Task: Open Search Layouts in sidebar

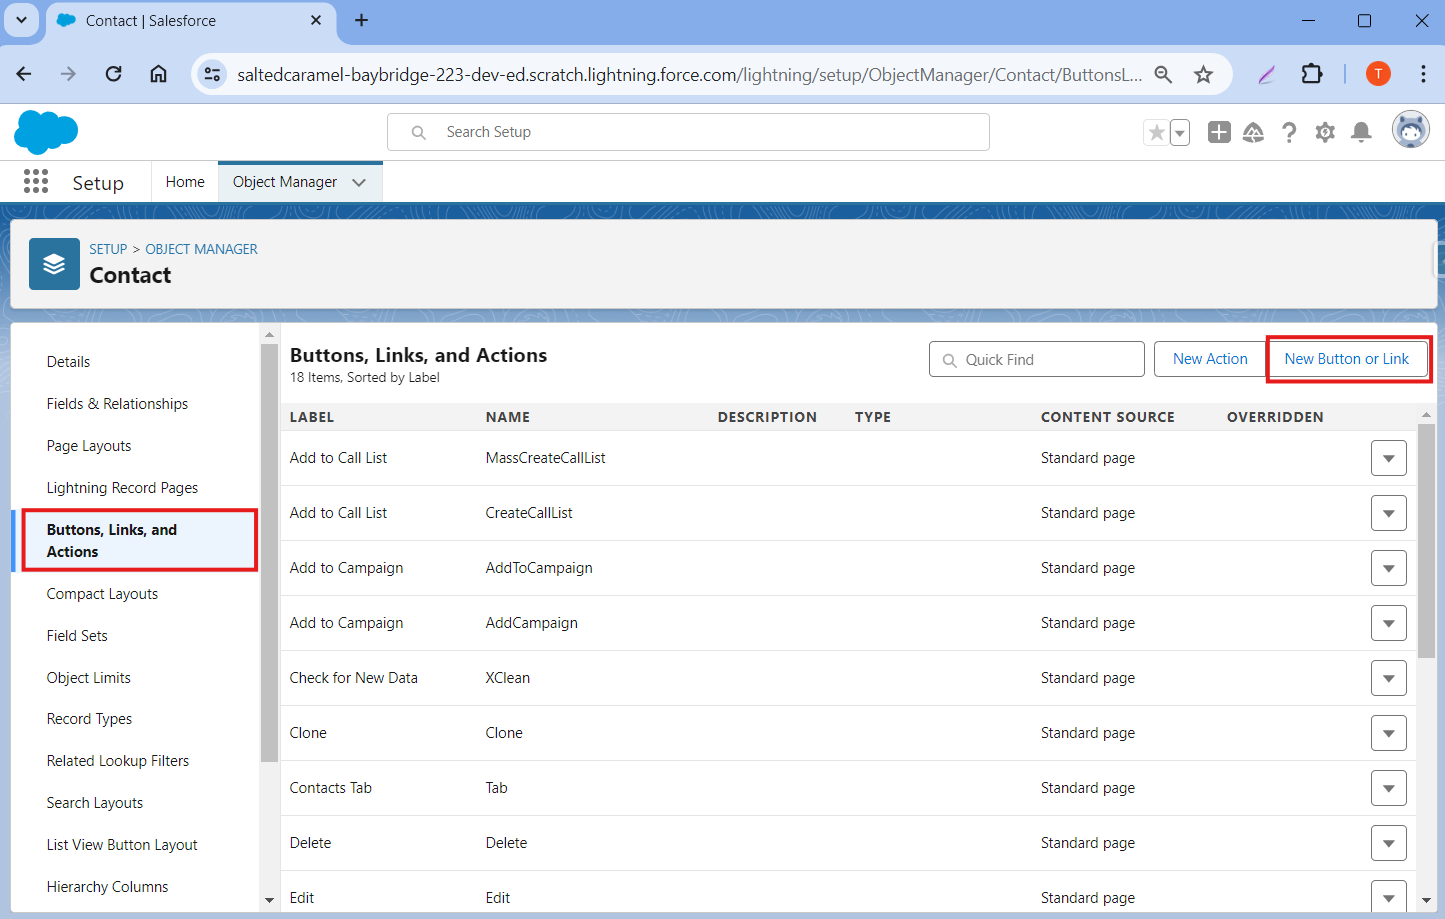Action: tap(94, 803)
